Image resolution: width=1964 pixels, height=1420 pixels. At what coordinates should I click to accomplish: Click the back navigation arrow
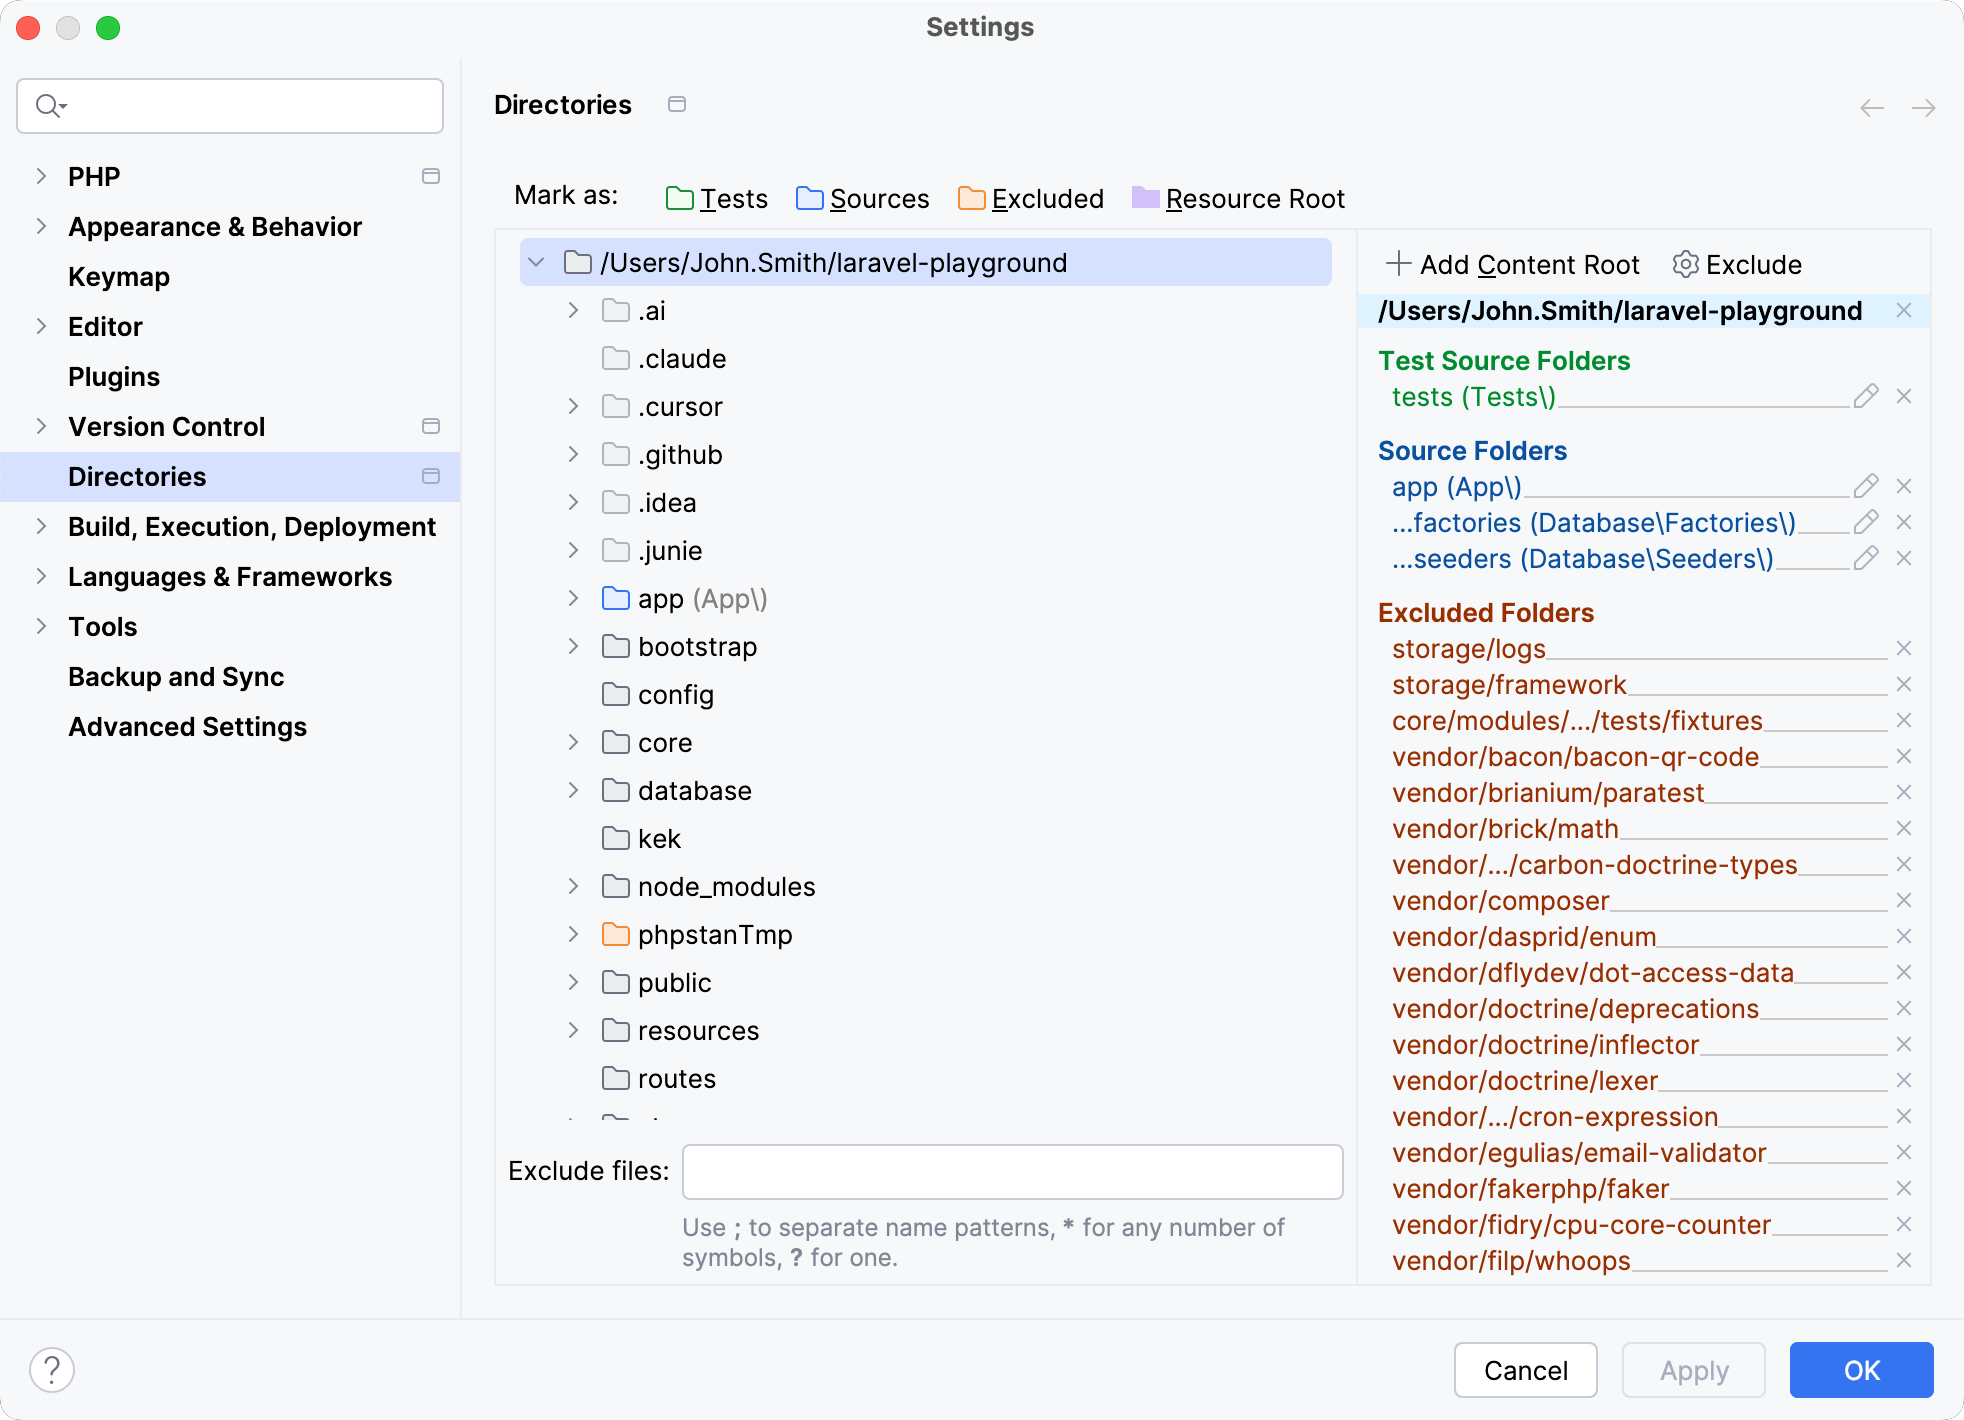coord(1870,107)
